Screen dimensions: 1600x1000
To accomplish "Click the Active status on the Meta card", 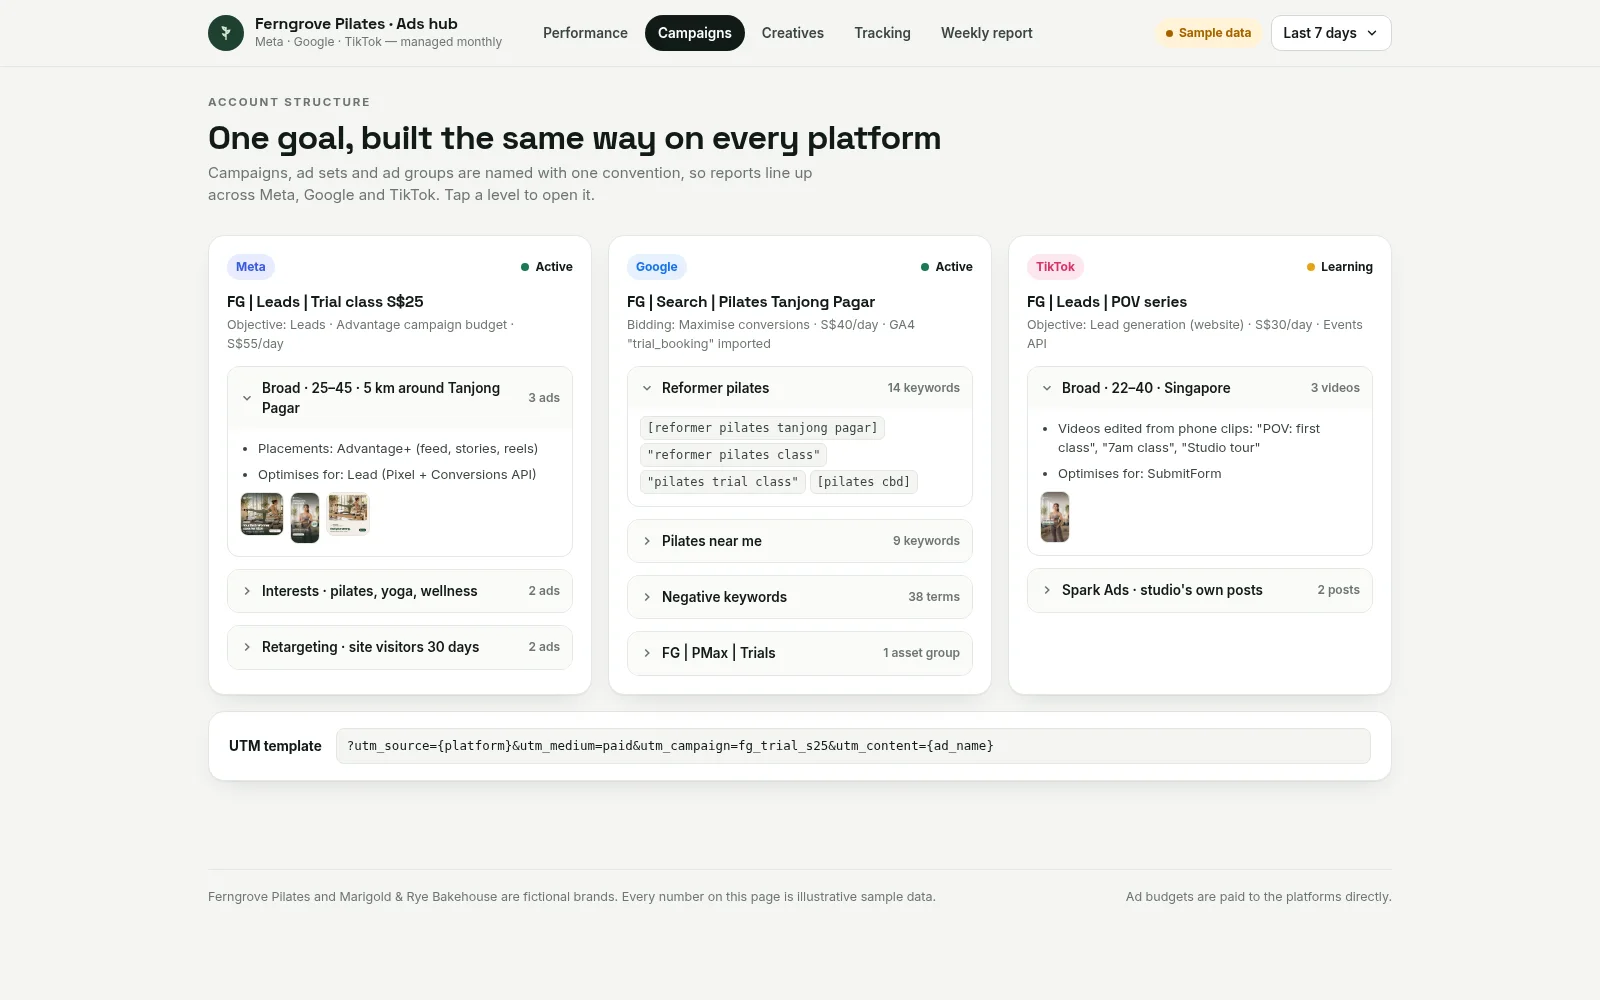I will (x=547, y=267).
